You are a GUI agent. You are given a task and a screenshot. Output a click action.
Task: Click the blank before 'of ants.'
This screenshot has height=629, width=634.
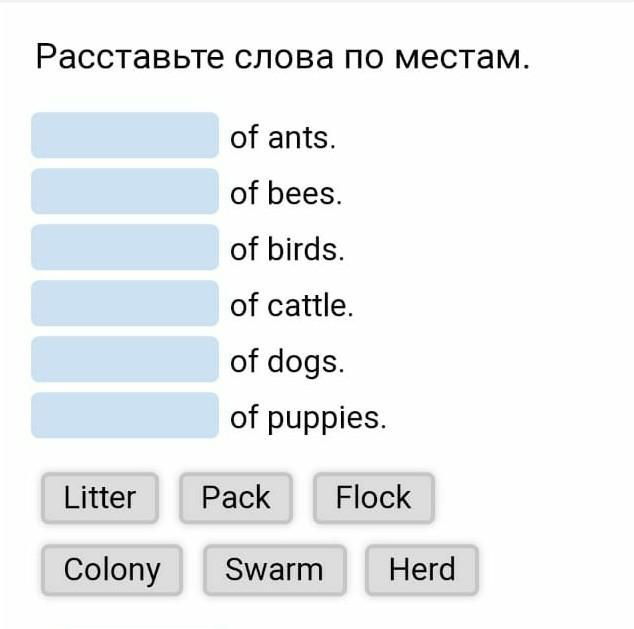coord(124,136)
